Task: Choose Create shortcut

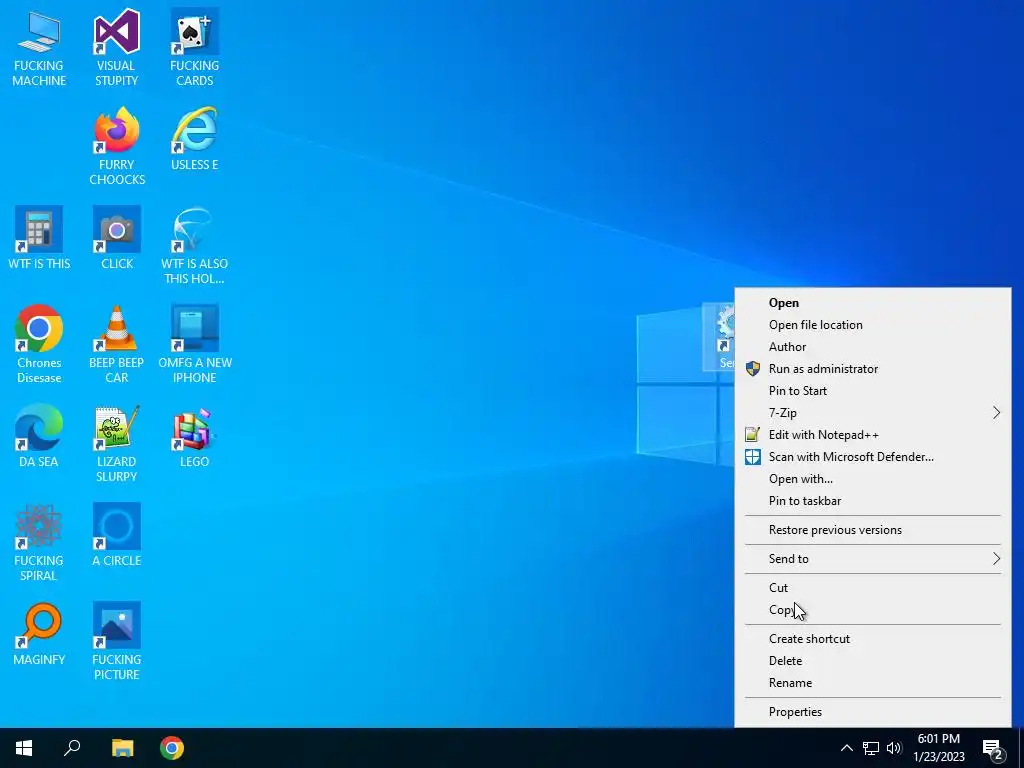Action: click(872, 639)
